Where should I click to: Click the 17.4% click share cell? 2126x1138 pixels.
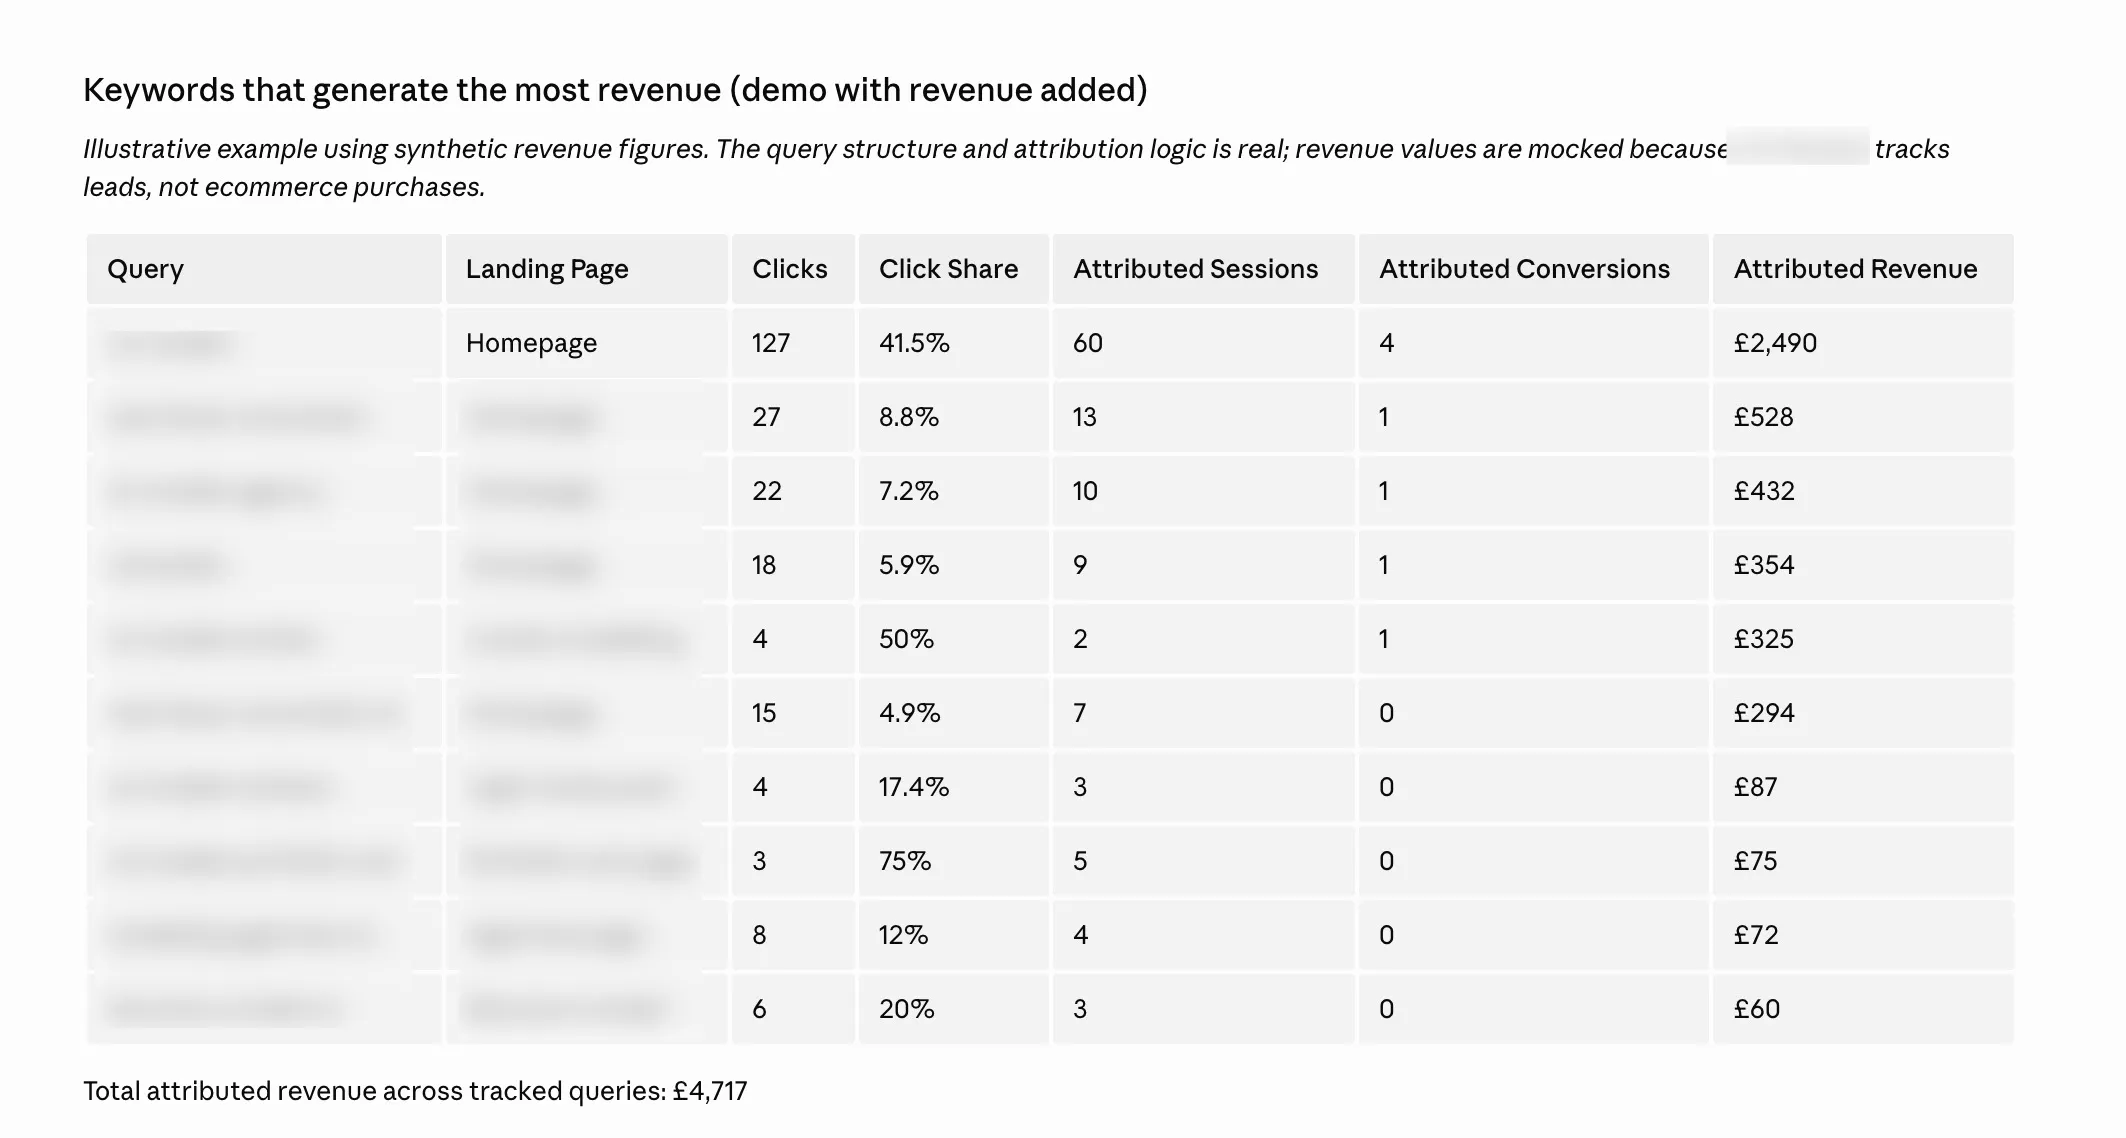point(914,787)
